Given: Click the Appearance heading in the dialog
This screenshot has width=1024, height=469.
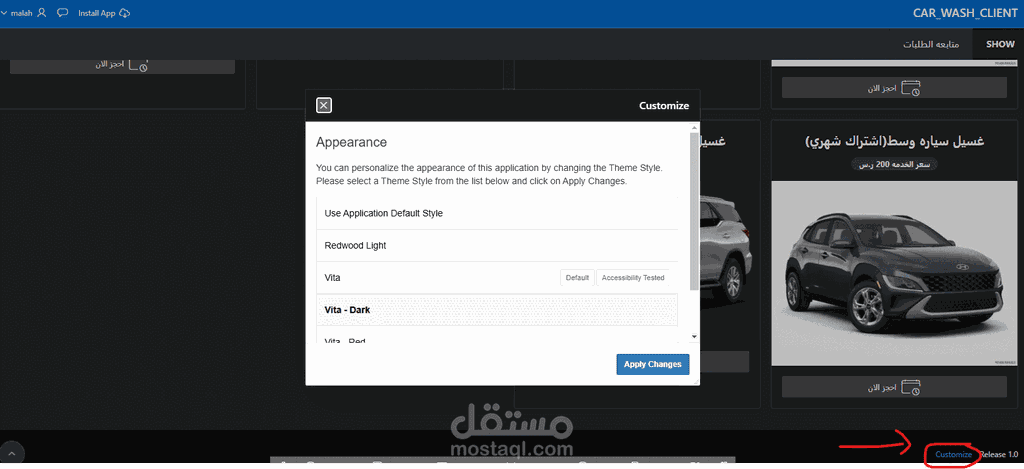Looking at the screenshot, I should point(351,142).
